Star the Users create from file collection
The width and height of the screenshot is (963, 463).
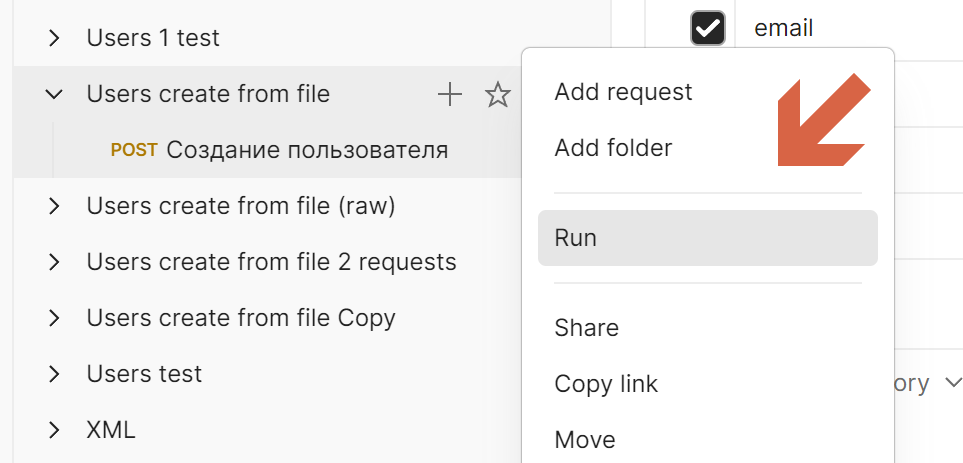tap(497, 95)
